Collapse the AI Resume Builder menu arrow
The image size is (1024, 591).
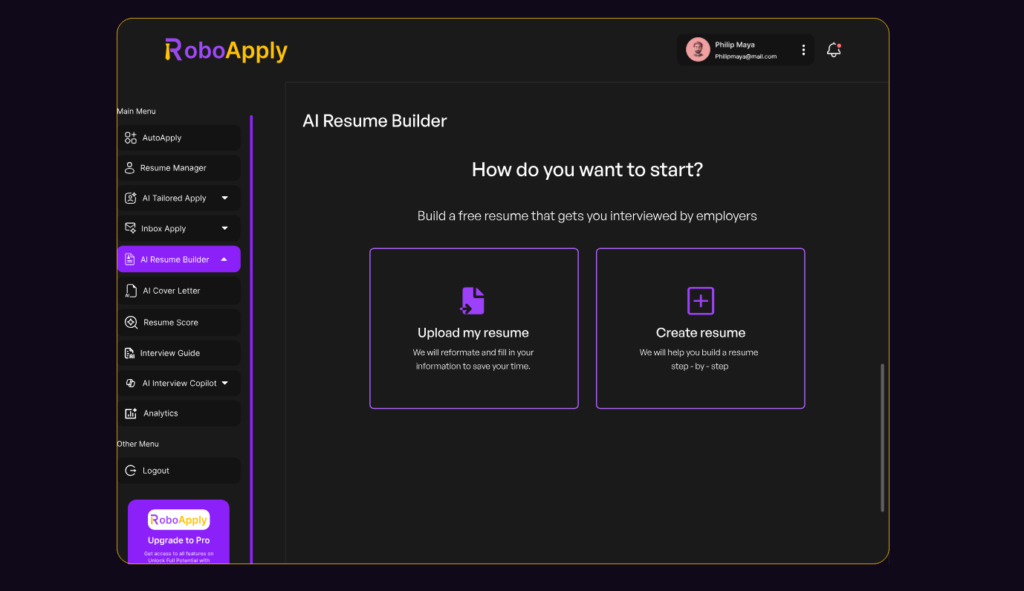click(x=223, y=259)
